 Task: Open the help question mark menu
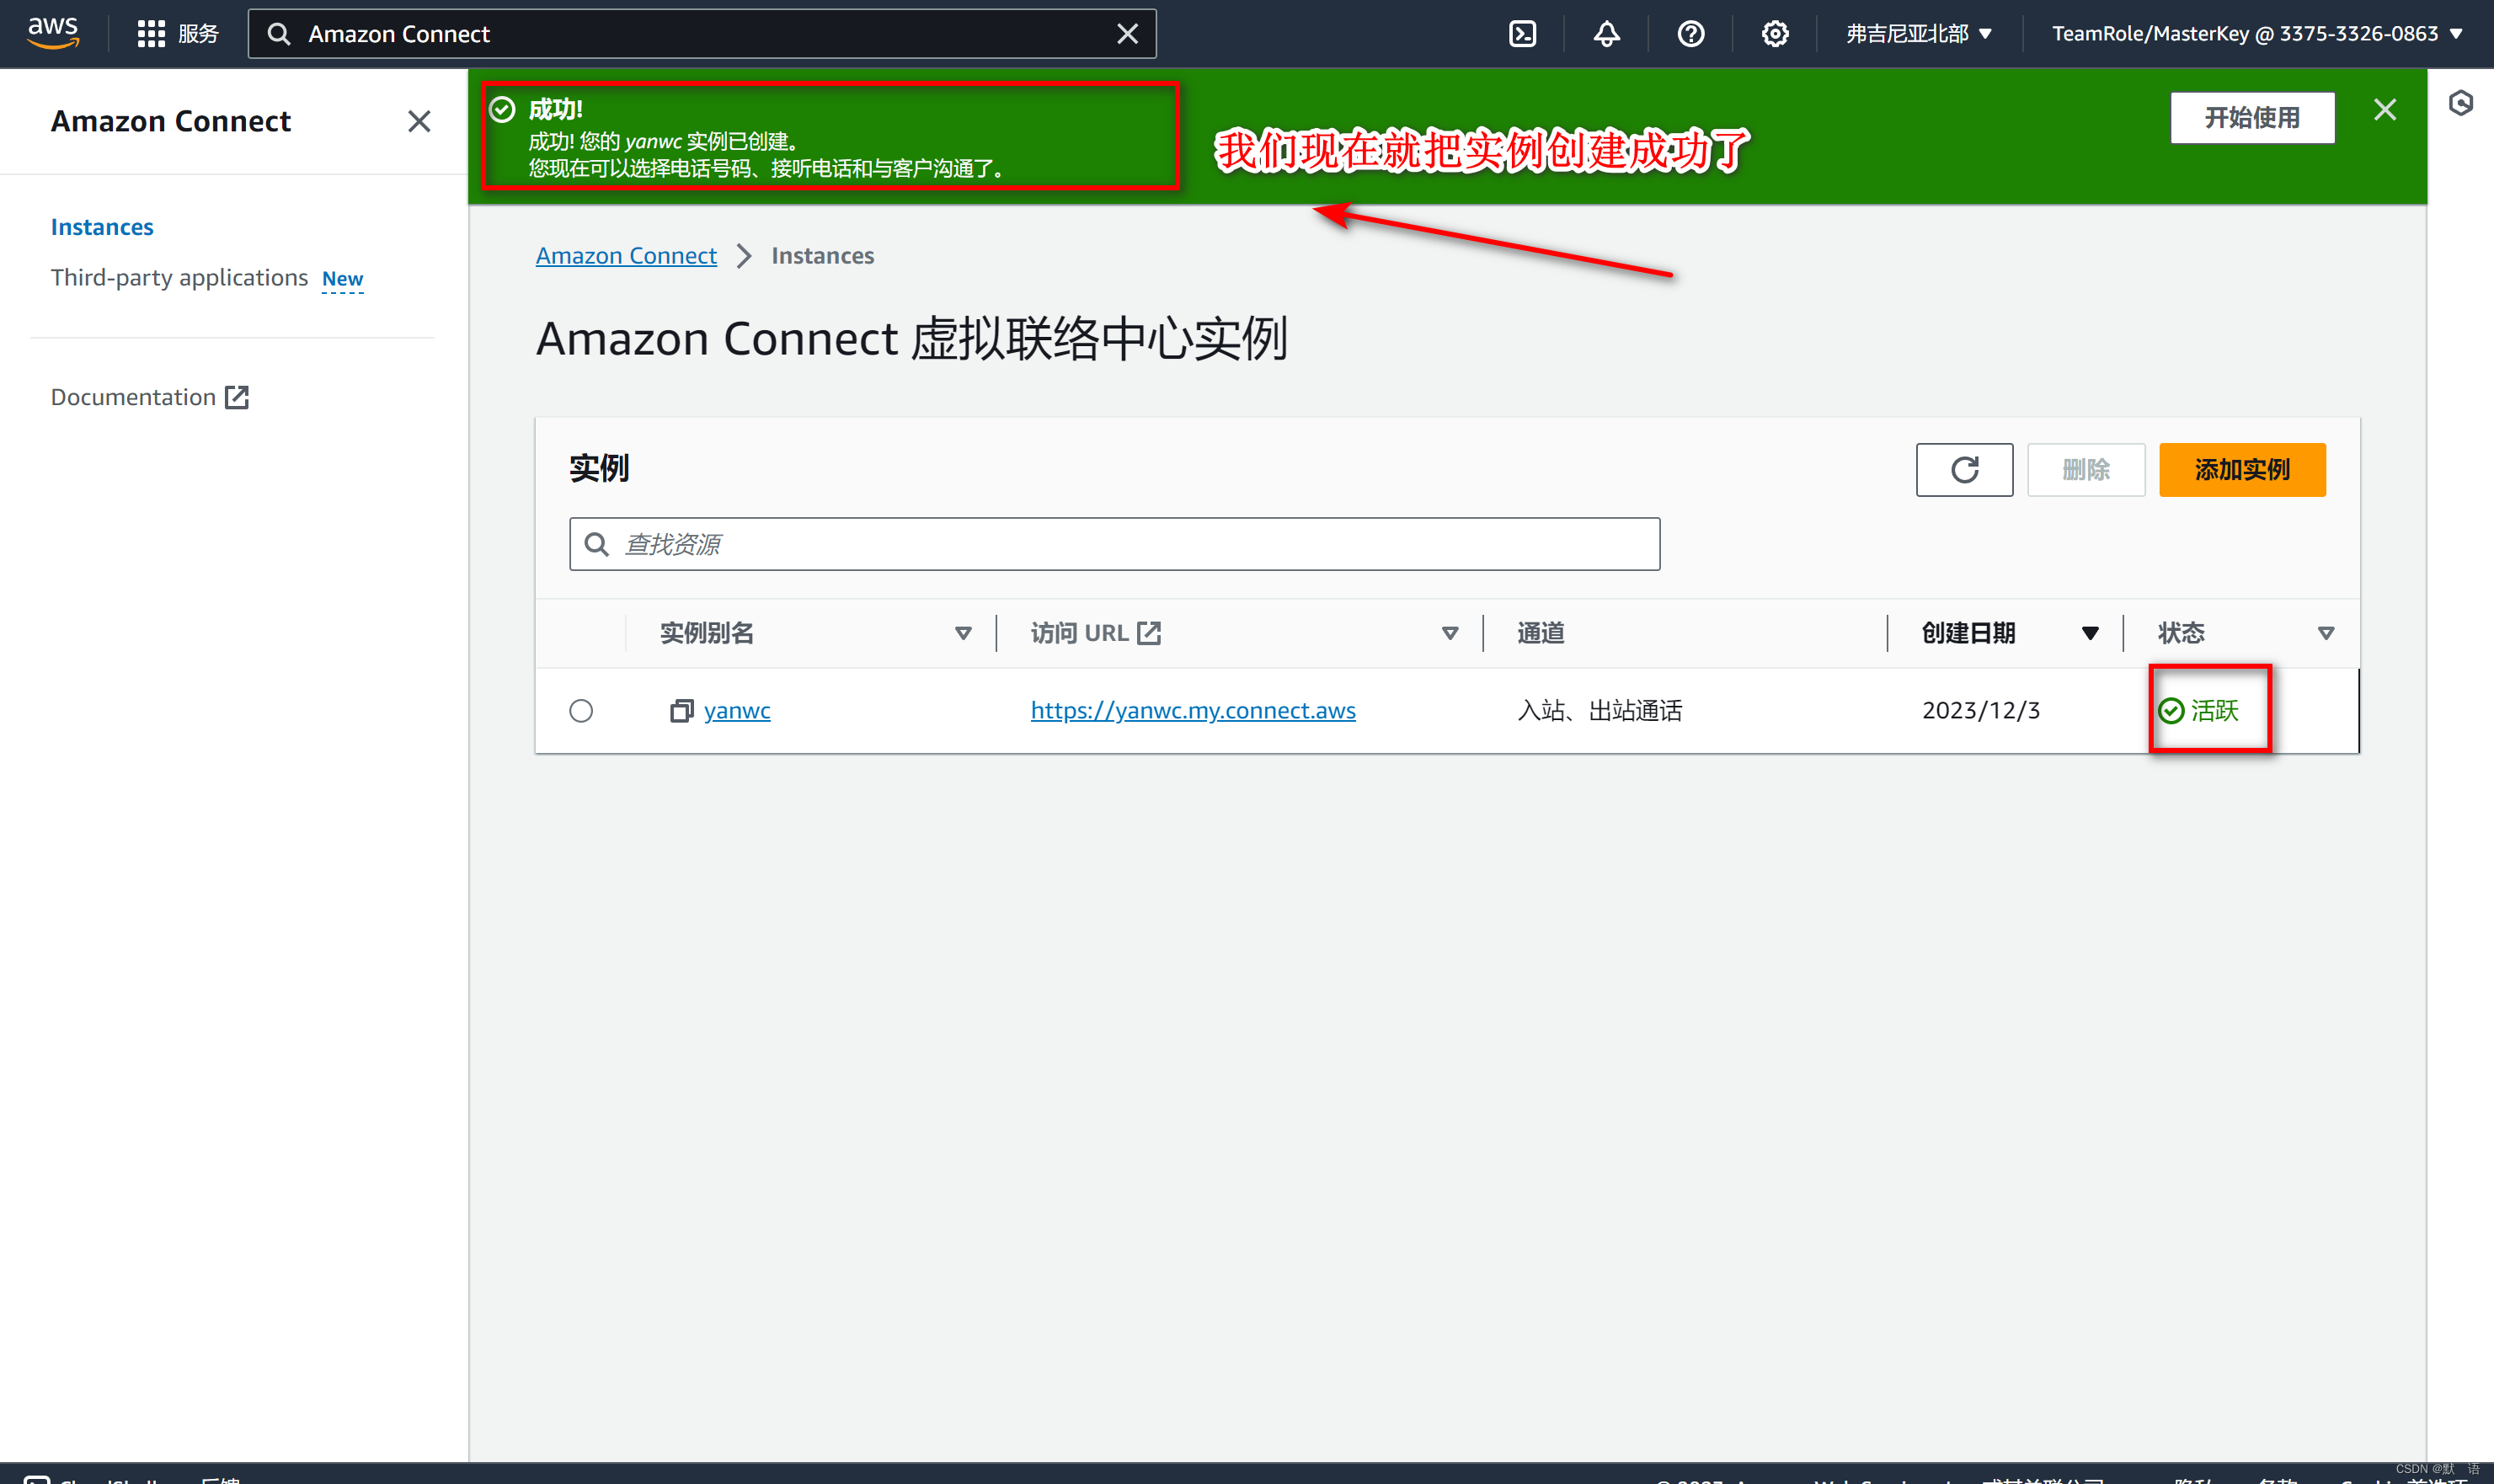(1690, 34)
